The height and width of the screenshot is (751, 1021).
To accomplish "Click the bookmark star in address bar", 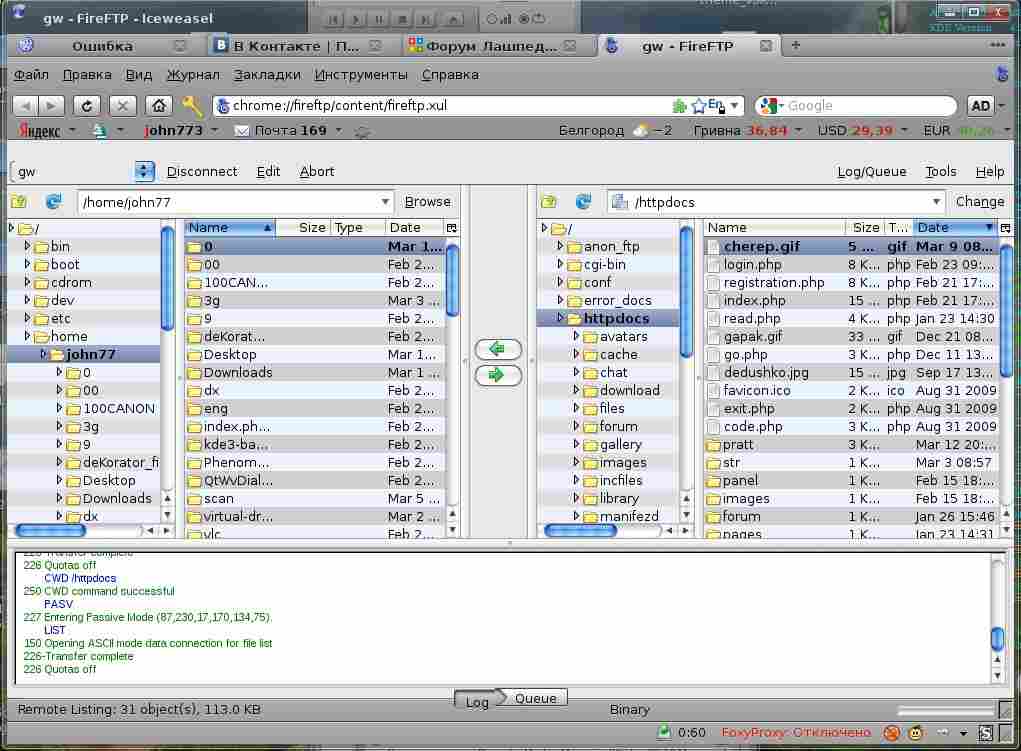I will [699, 106].
